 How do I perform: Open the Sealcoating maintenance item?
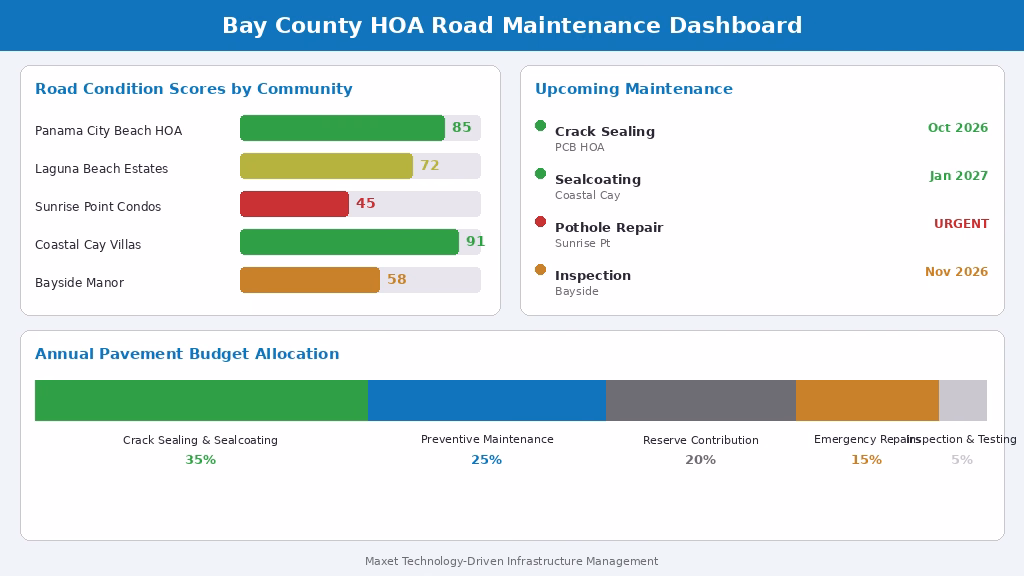tap(598, 180)
